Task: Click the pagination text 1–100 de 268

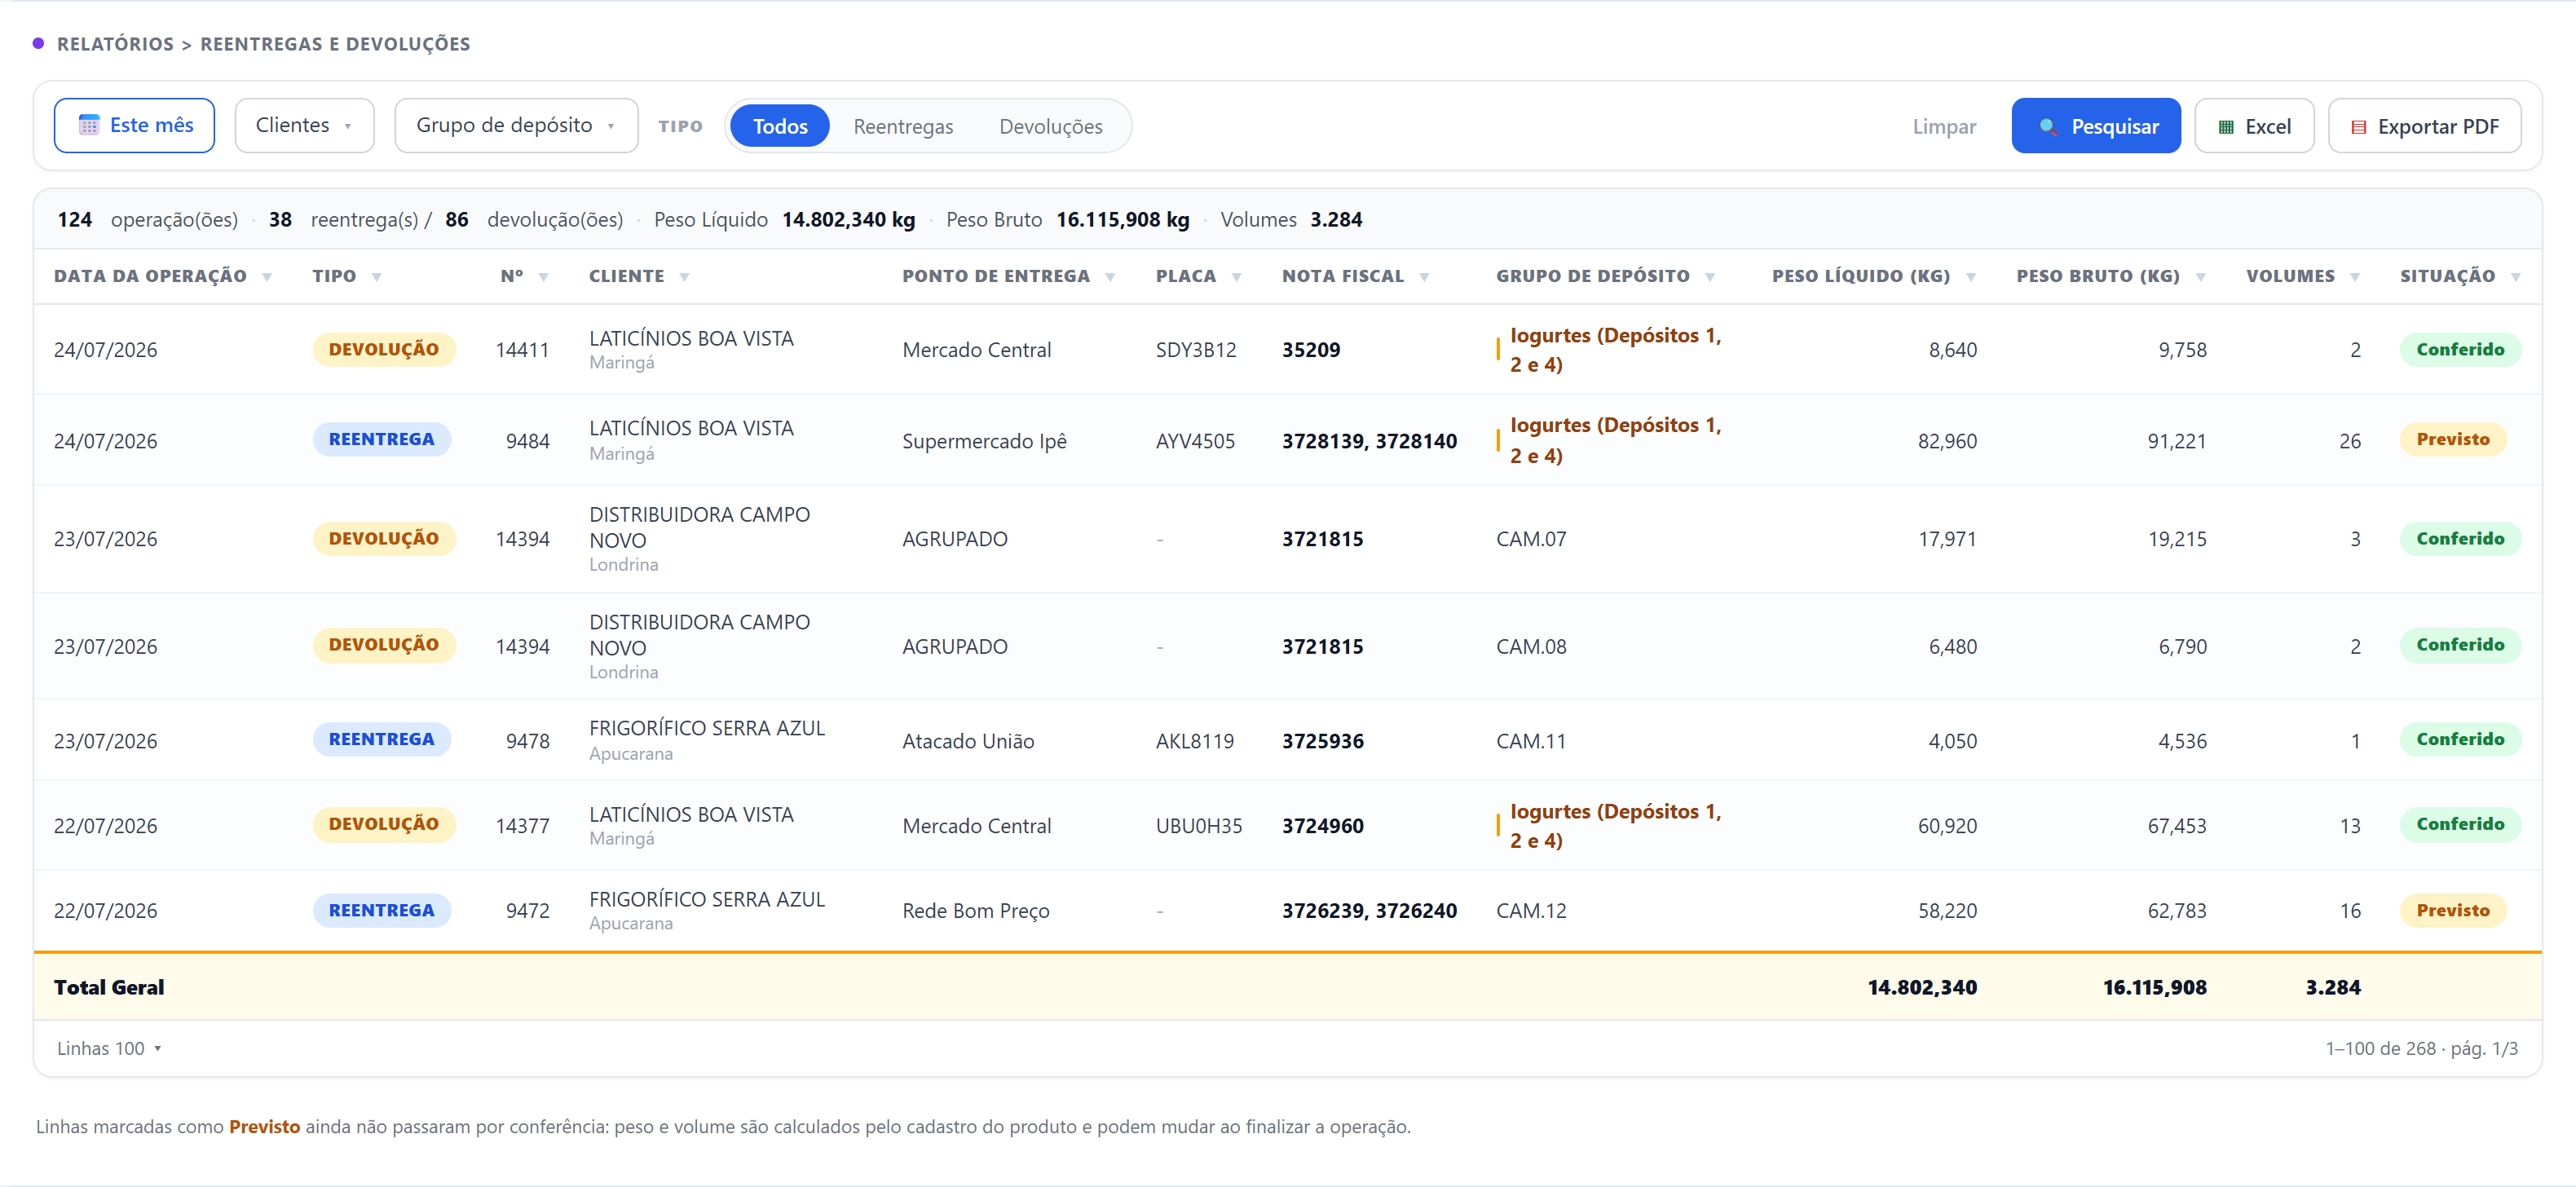Action: point(2380,1048)
